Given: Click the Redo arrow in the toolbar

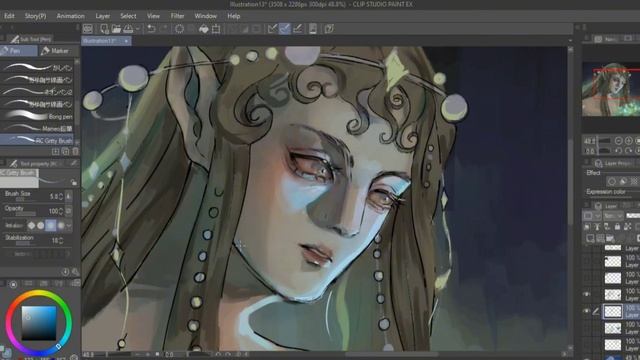Looking at the screenshot, I should tap(164, 29).
